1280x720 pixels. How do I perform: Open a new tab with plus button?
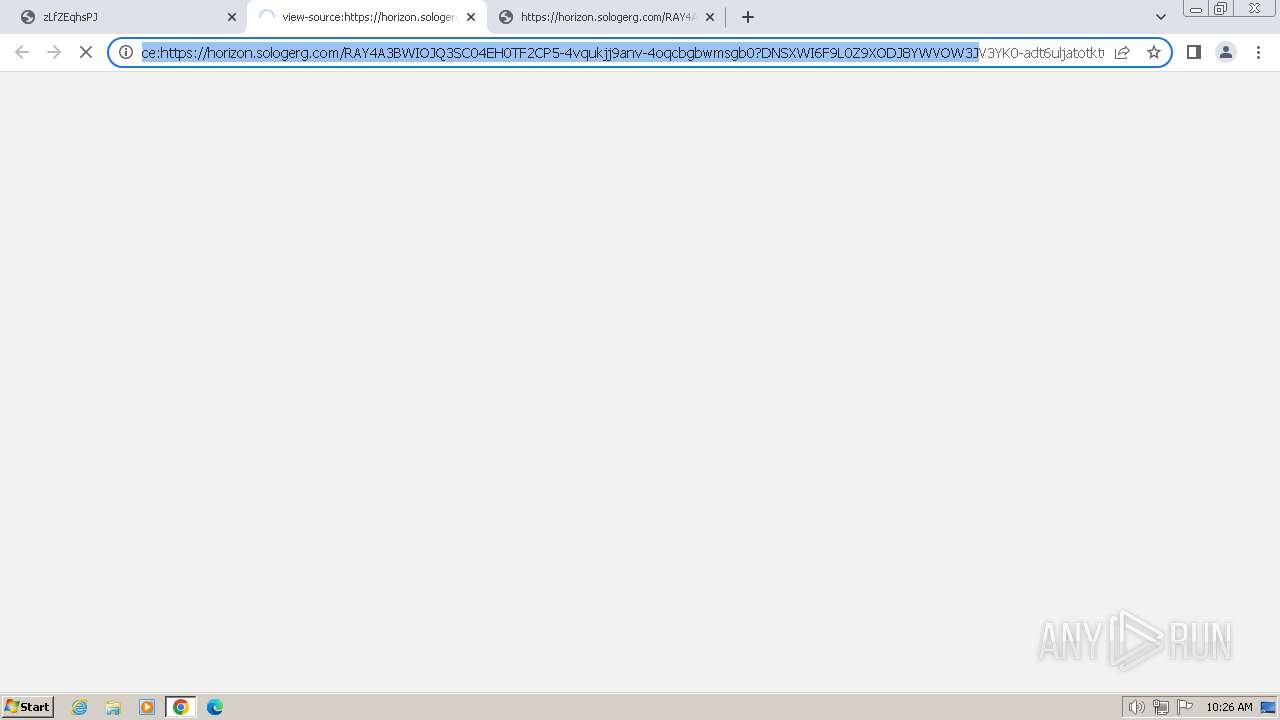pos(748,17)
